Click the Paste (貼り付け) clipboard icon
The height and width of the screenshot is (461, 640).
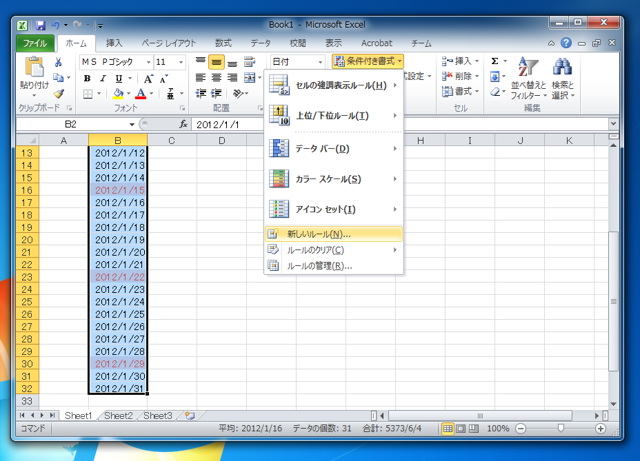click(x=34, y=67)
